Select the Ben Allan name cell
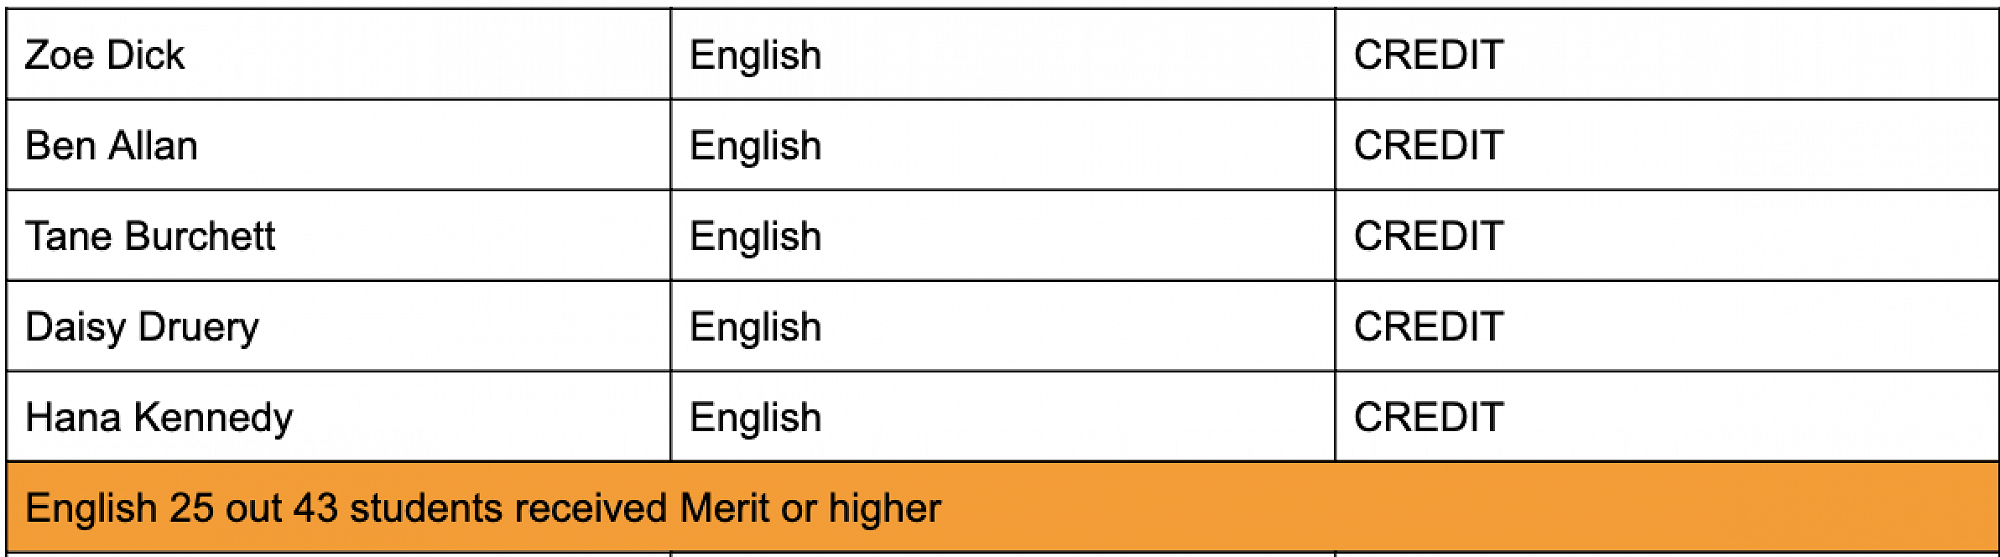The height and width of the screenshot is (557, 2000). 111,146
